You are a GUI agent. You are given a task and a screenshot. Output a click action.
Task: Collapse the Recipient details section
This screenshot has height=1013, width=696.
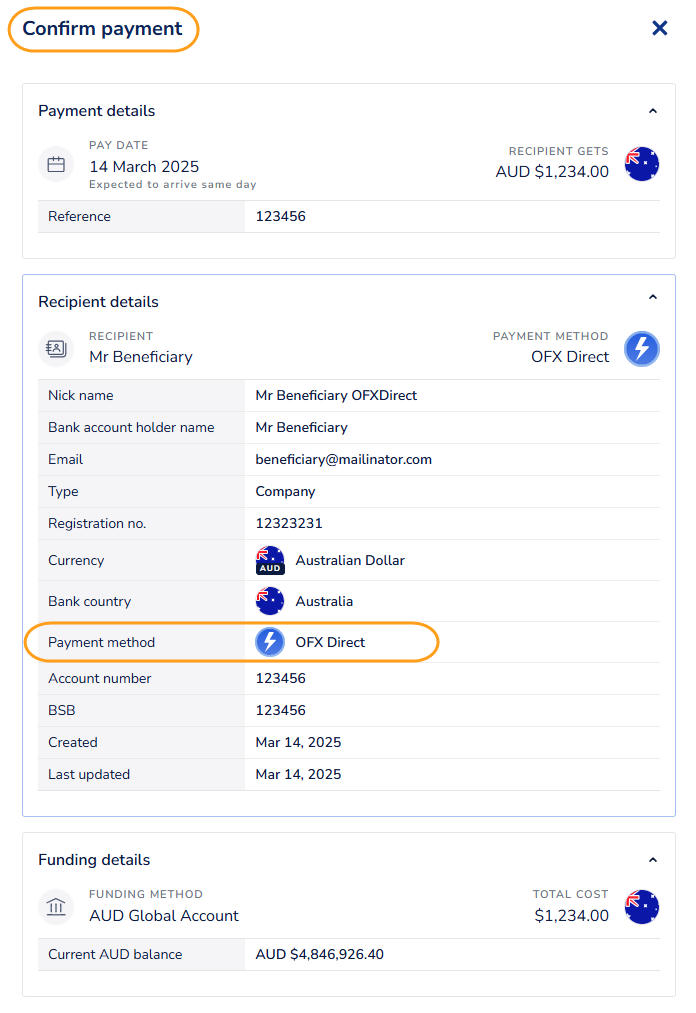(x=653, y=297)
